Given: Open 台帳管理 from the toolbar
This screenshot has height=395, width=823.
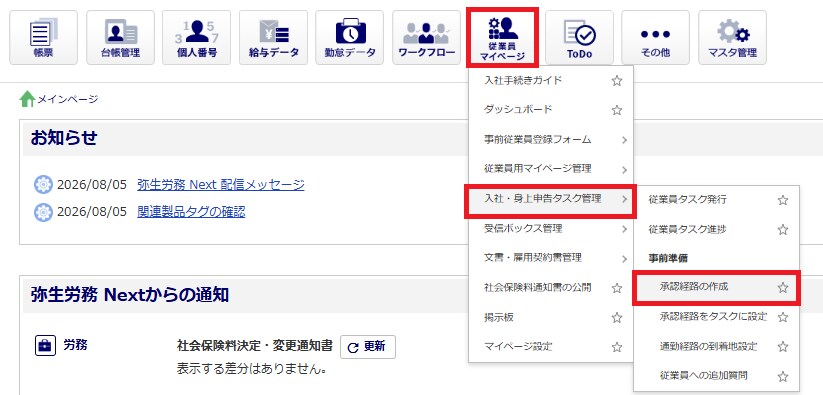Looking at the screenshot, I should (120, 37).
